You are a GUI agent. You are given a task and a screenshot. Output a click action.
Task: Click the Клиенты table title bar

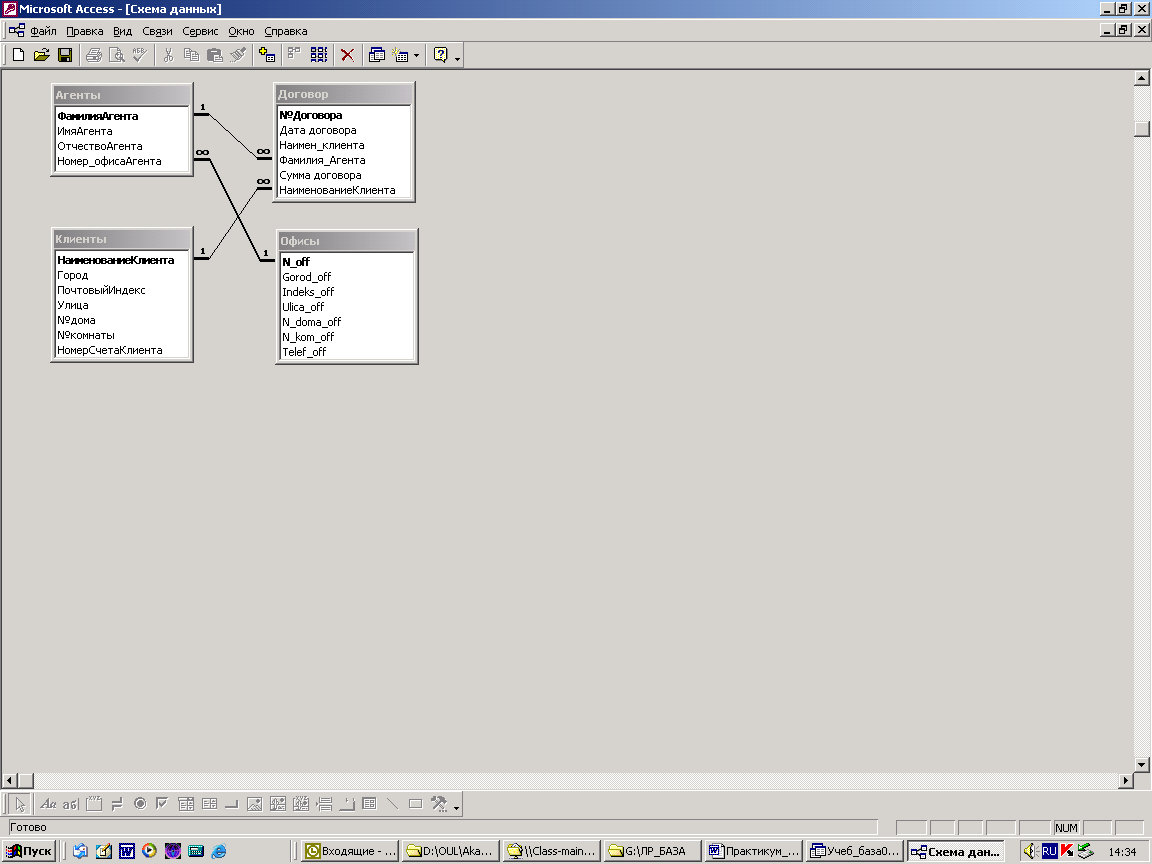pos(122,239)
